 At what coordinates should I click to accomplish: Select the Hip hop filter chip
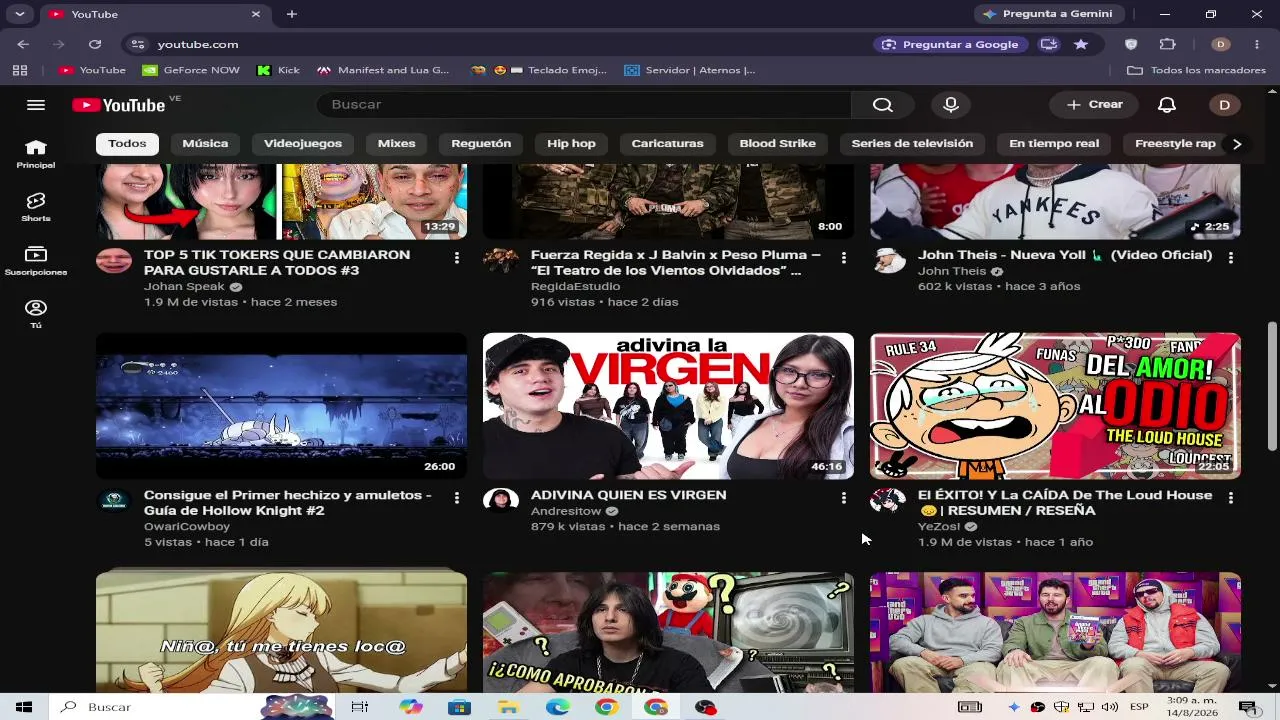[571, 144]
